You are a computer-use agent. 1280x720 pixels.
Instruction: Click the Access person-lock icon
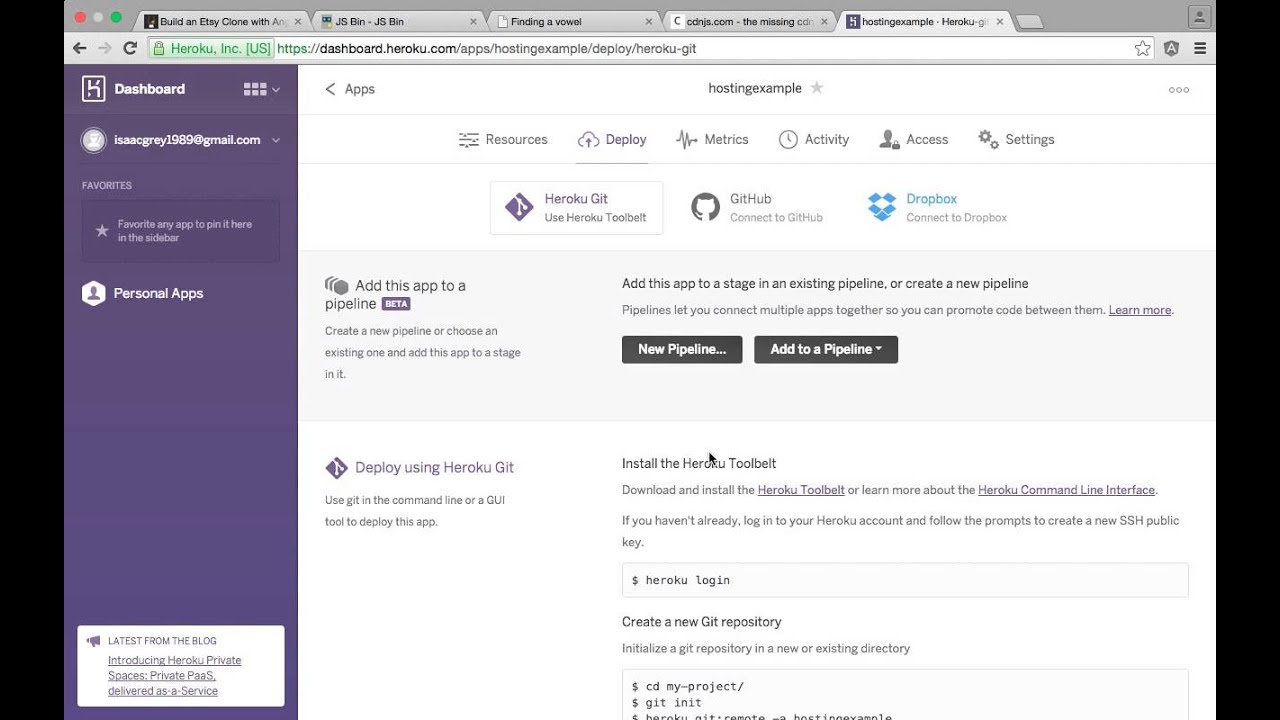coord(889,140)
